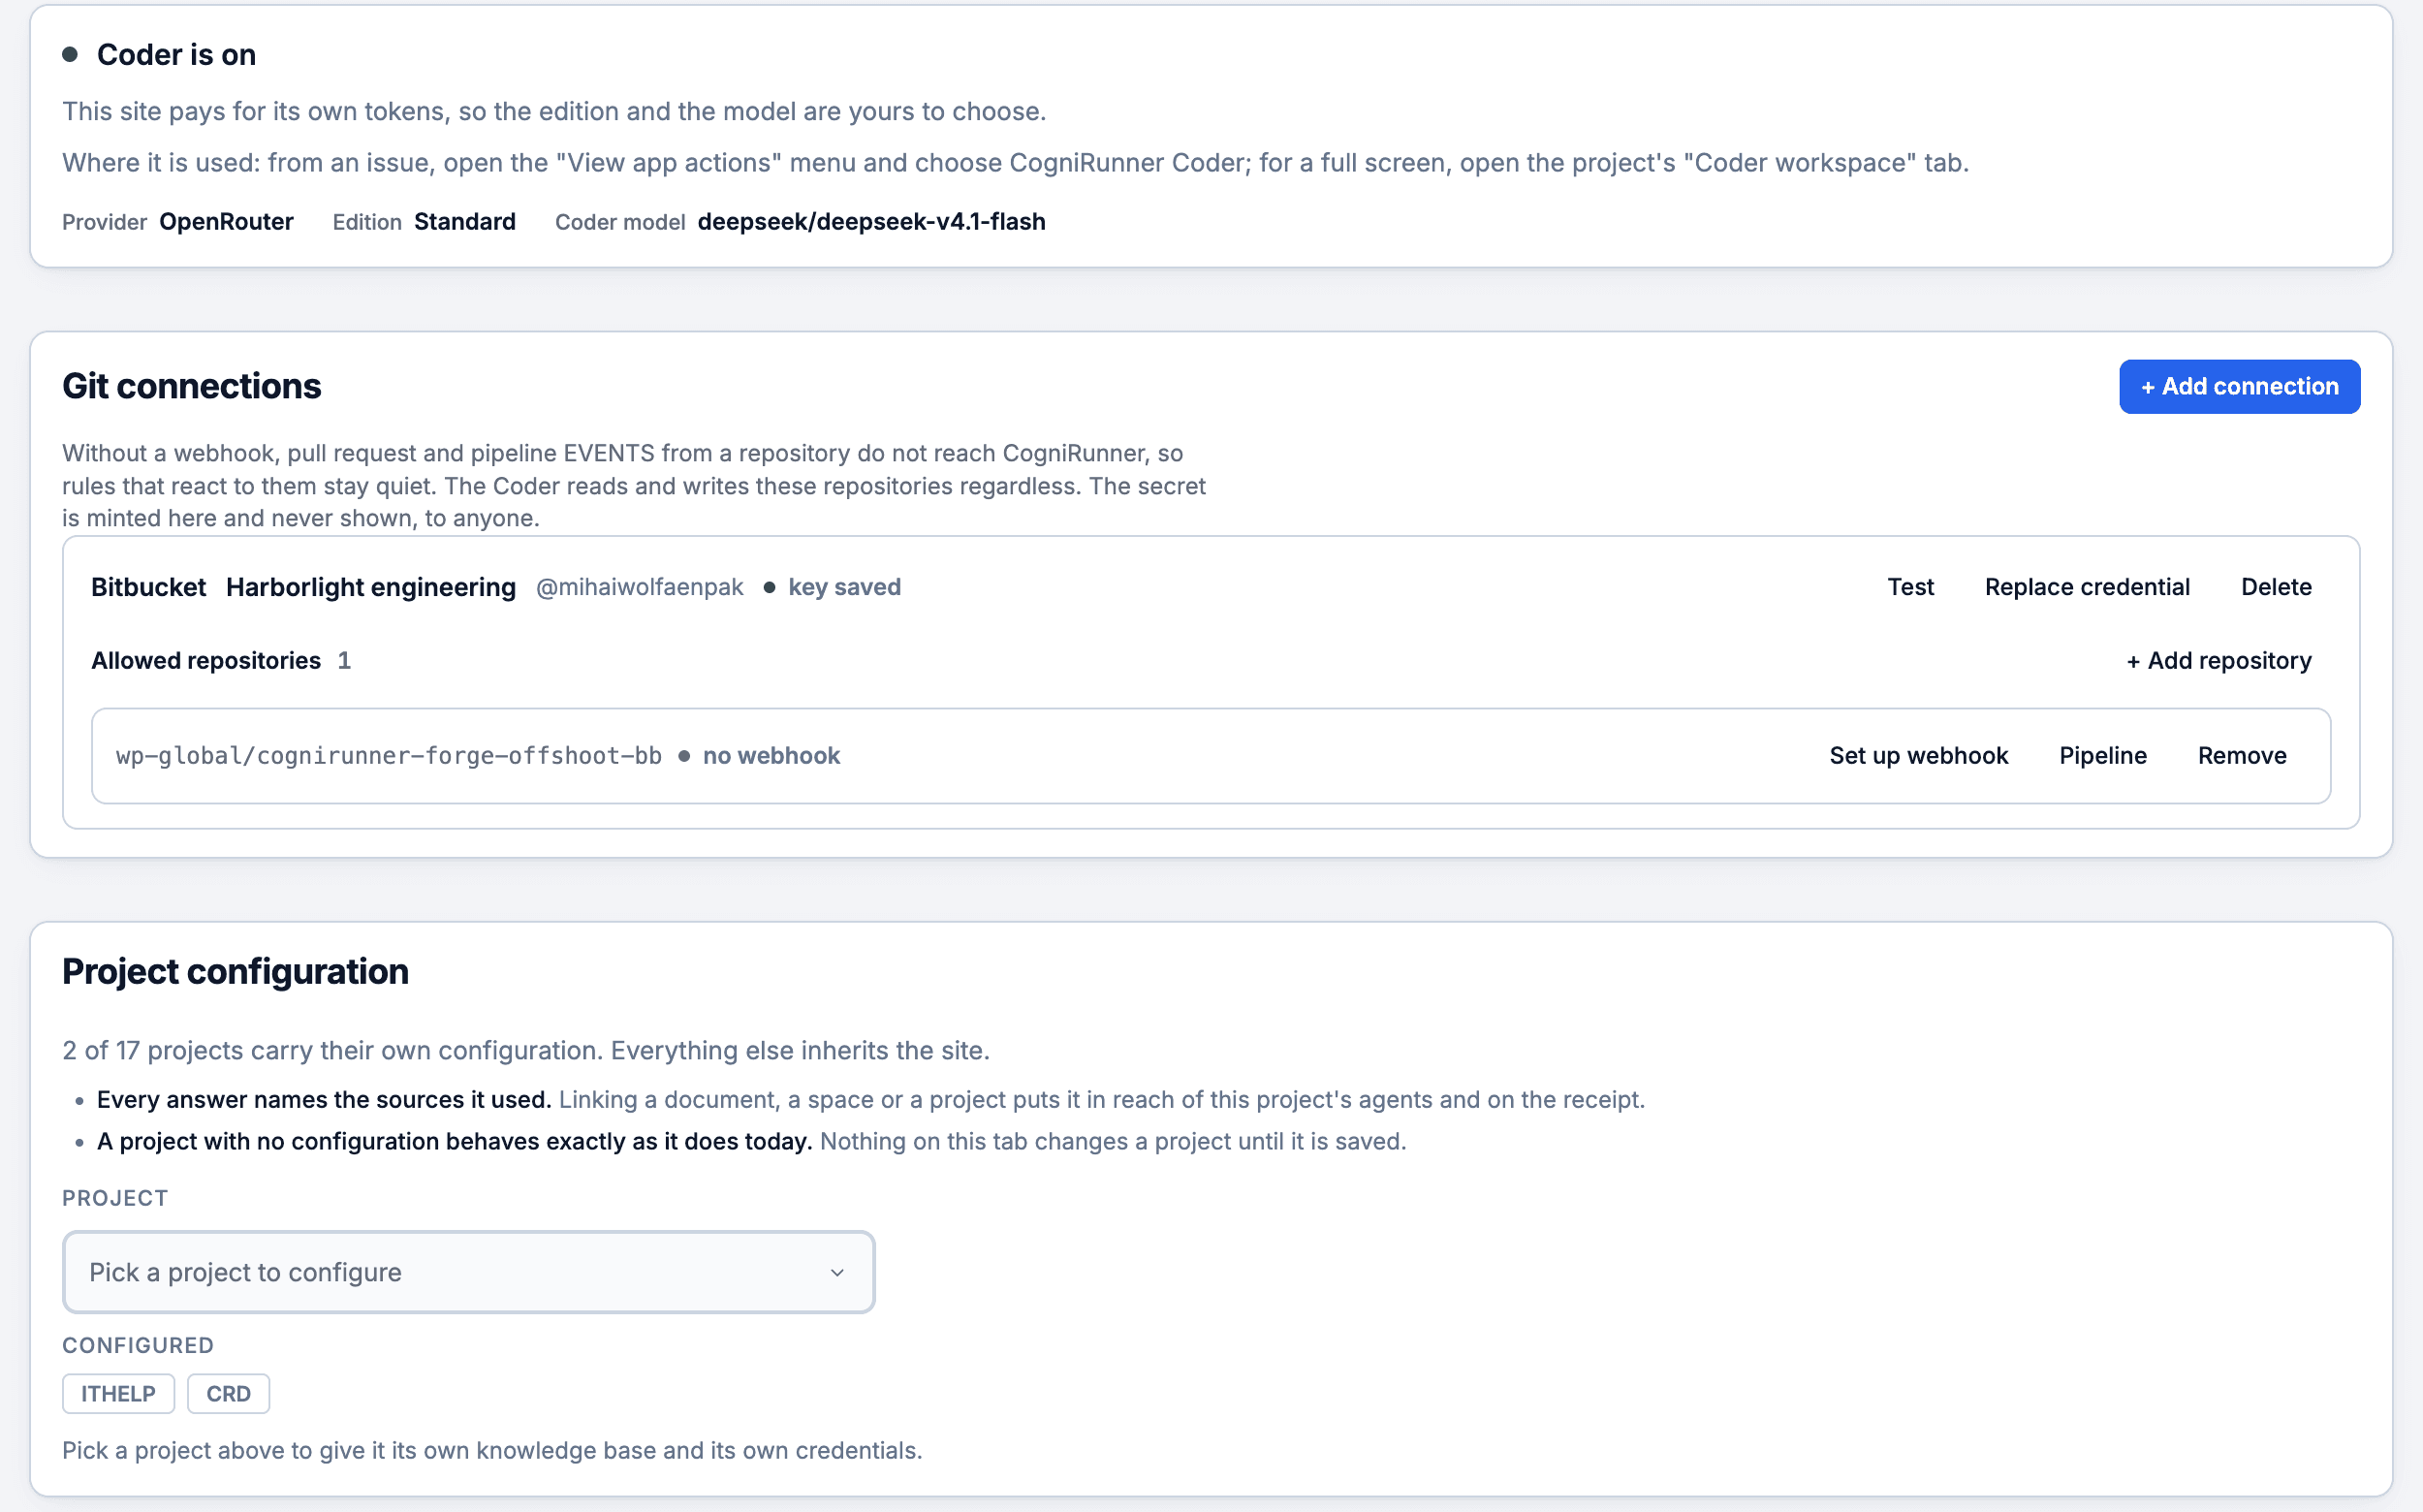Image resolution: width=2423 pixels, height=1512 pixels.
Task: Click Add repository
Action: coord(2218,660)
